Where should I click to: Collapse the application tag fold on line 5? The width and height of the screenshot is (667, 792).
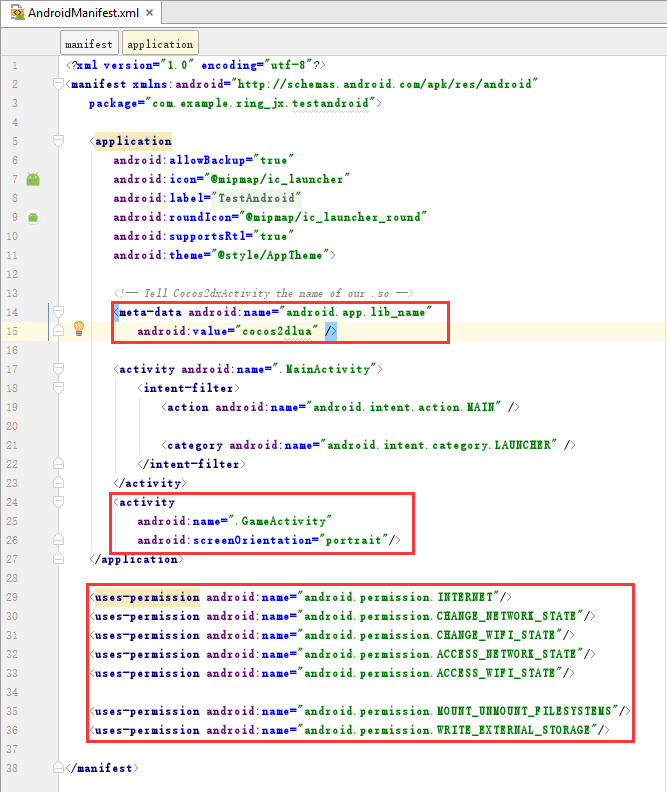point(58,140)
